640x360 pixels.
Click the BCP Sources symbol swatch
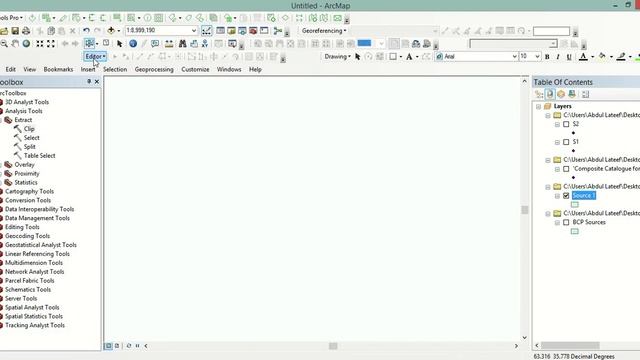click(575, 231)
